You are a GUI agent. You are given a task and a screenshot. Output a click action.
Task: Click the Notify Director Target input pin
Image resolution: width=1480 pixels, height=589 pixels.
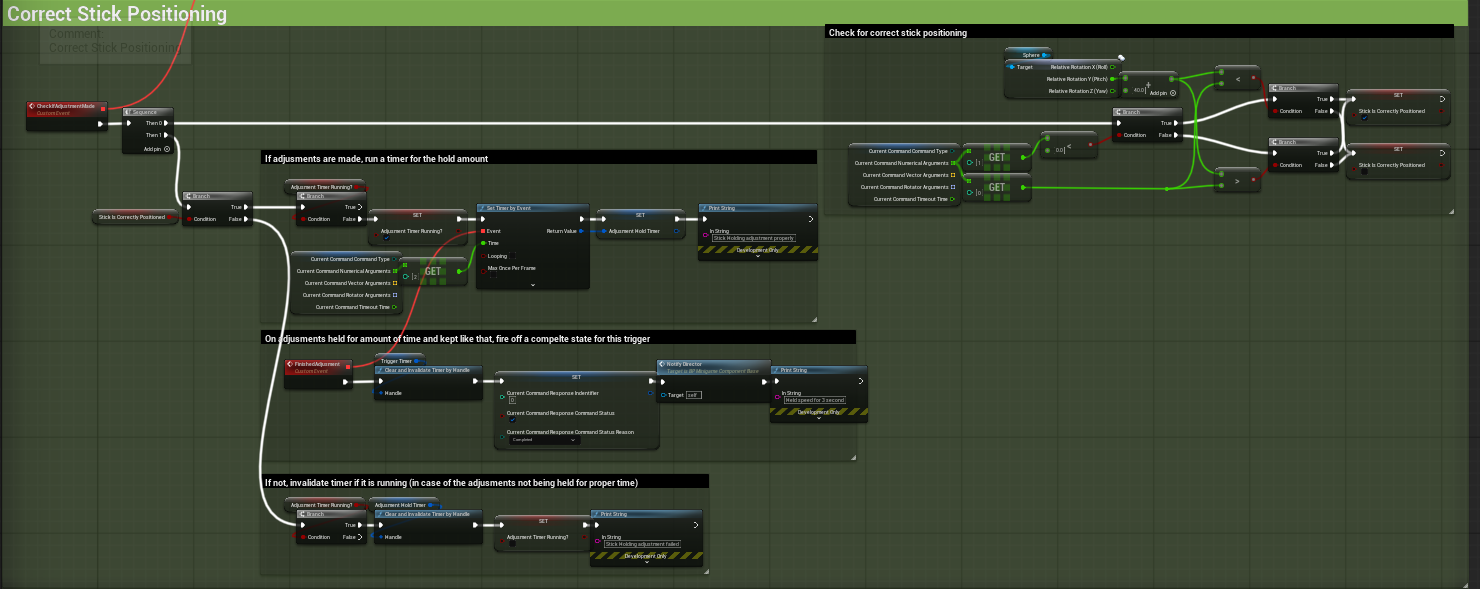click(663, 395)
